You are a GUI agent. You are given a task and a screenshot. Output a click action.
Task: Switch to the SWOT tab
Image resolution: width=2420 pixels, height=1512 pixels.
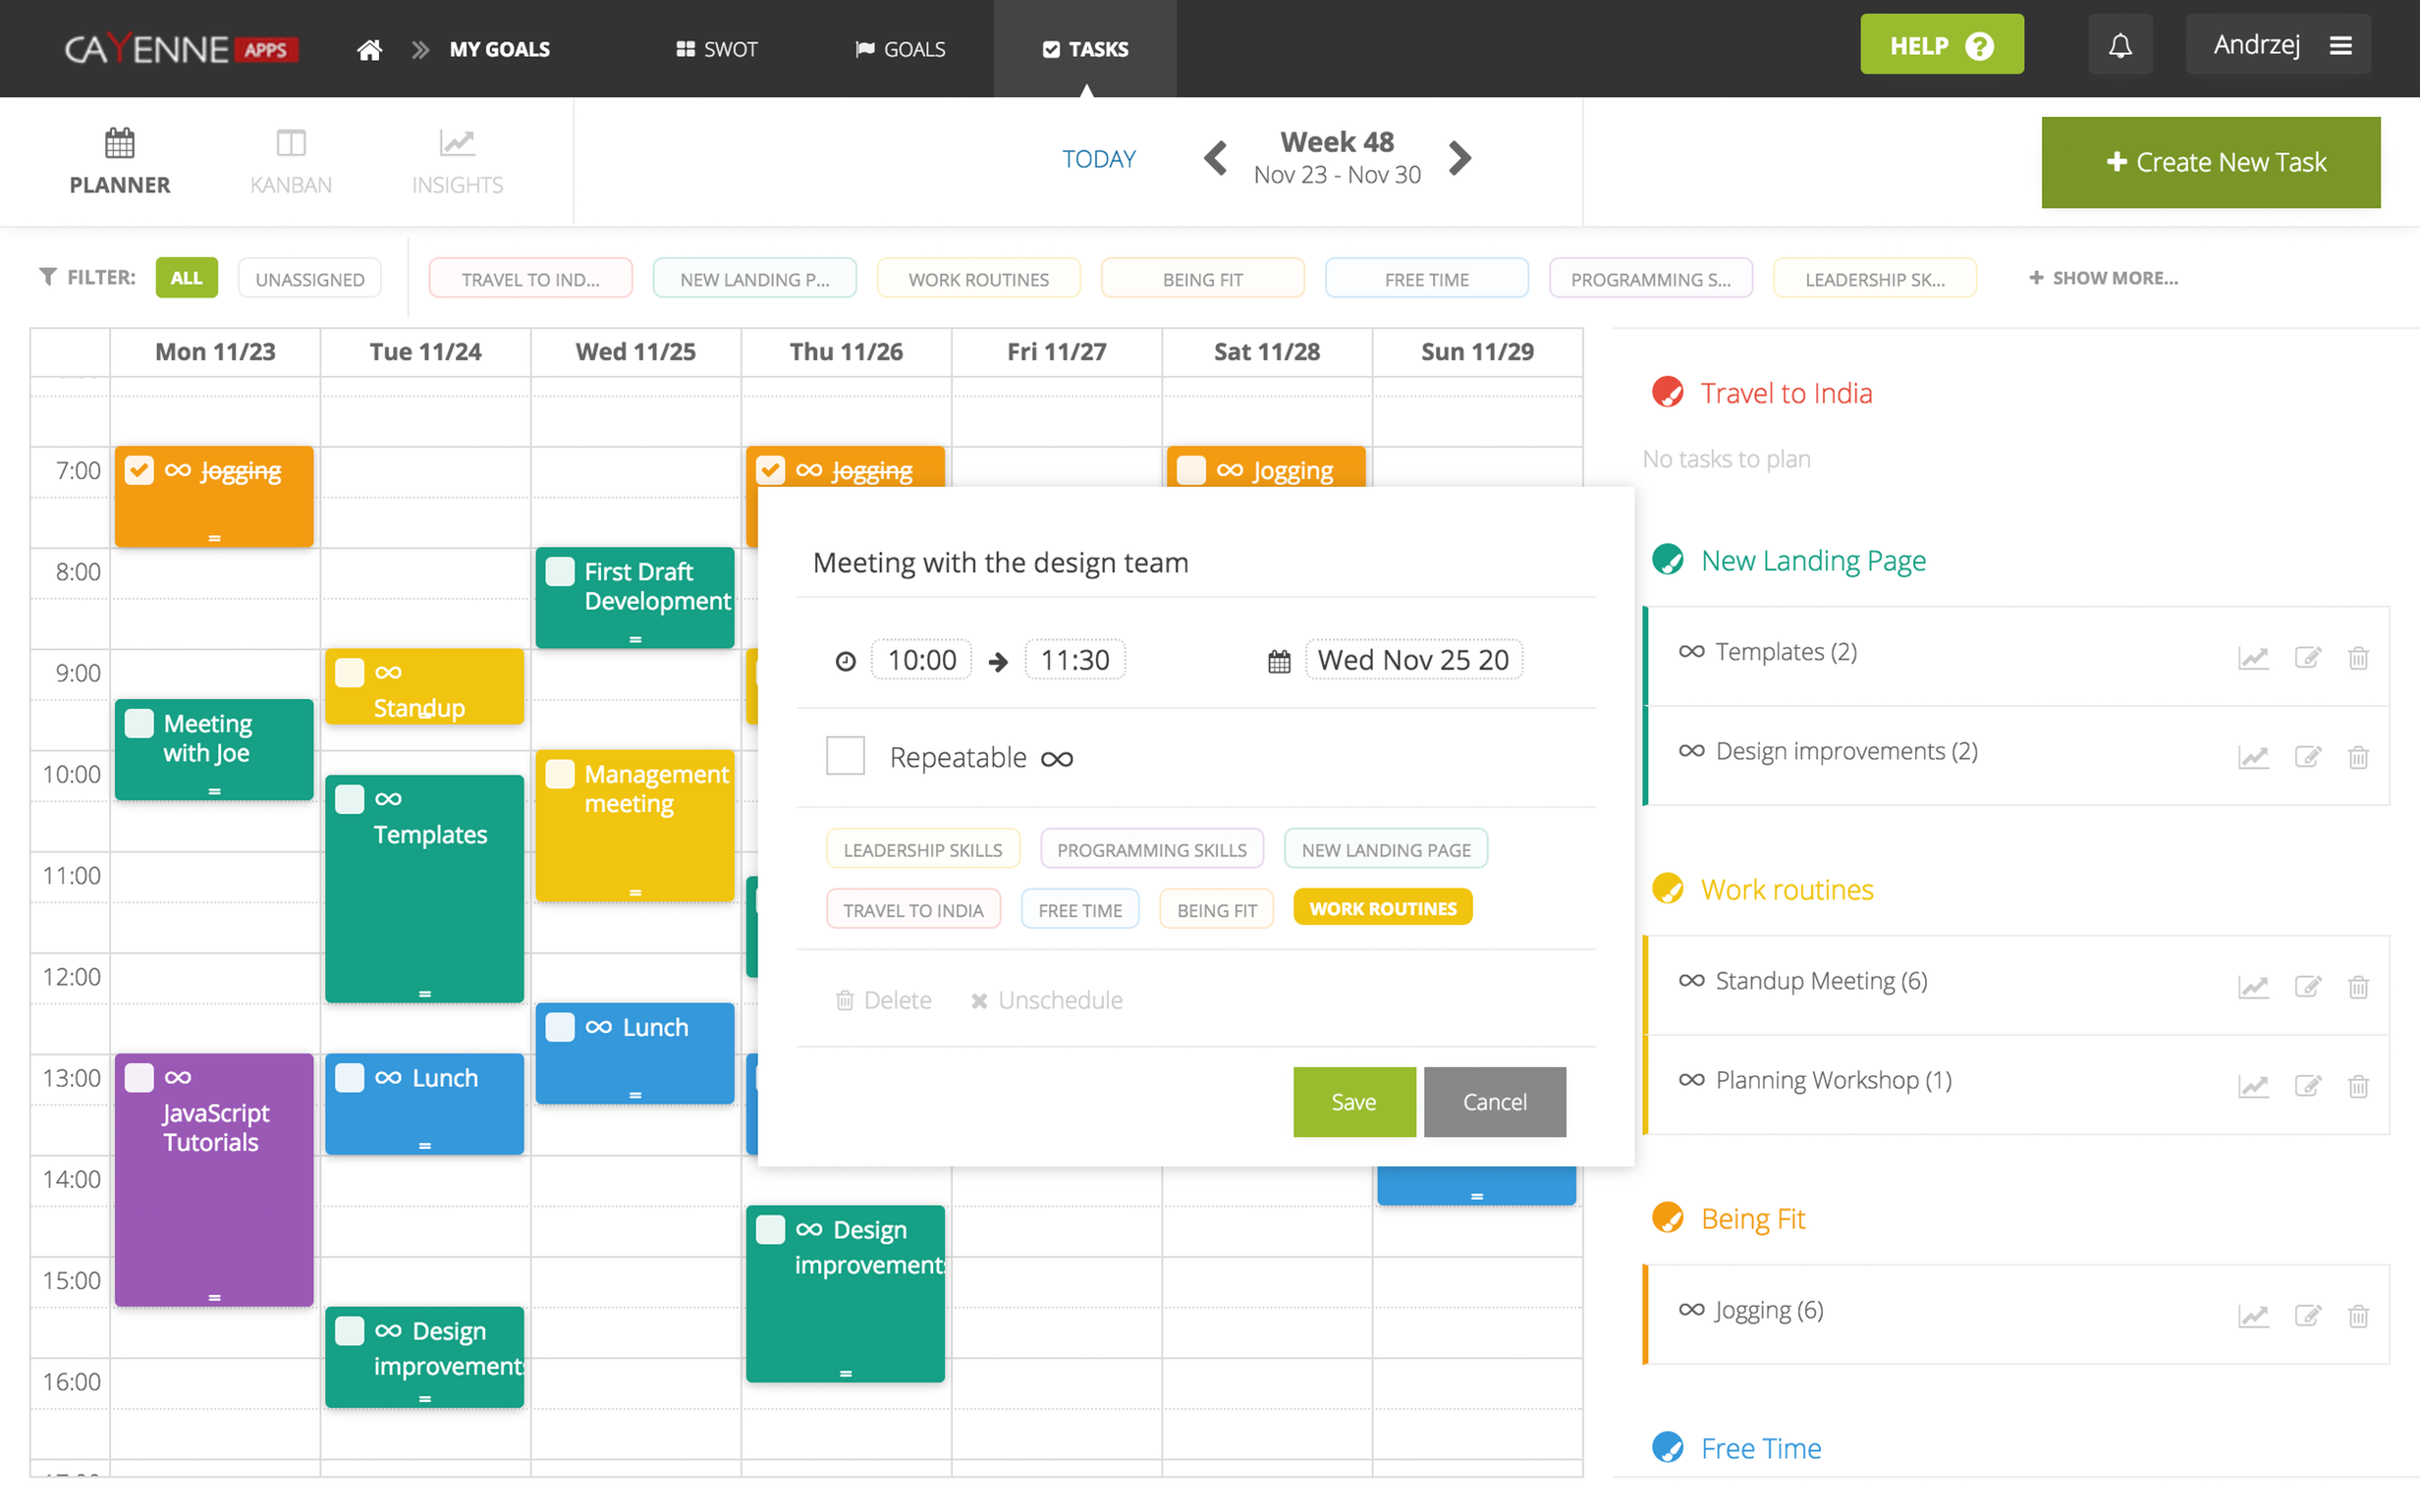716,49
